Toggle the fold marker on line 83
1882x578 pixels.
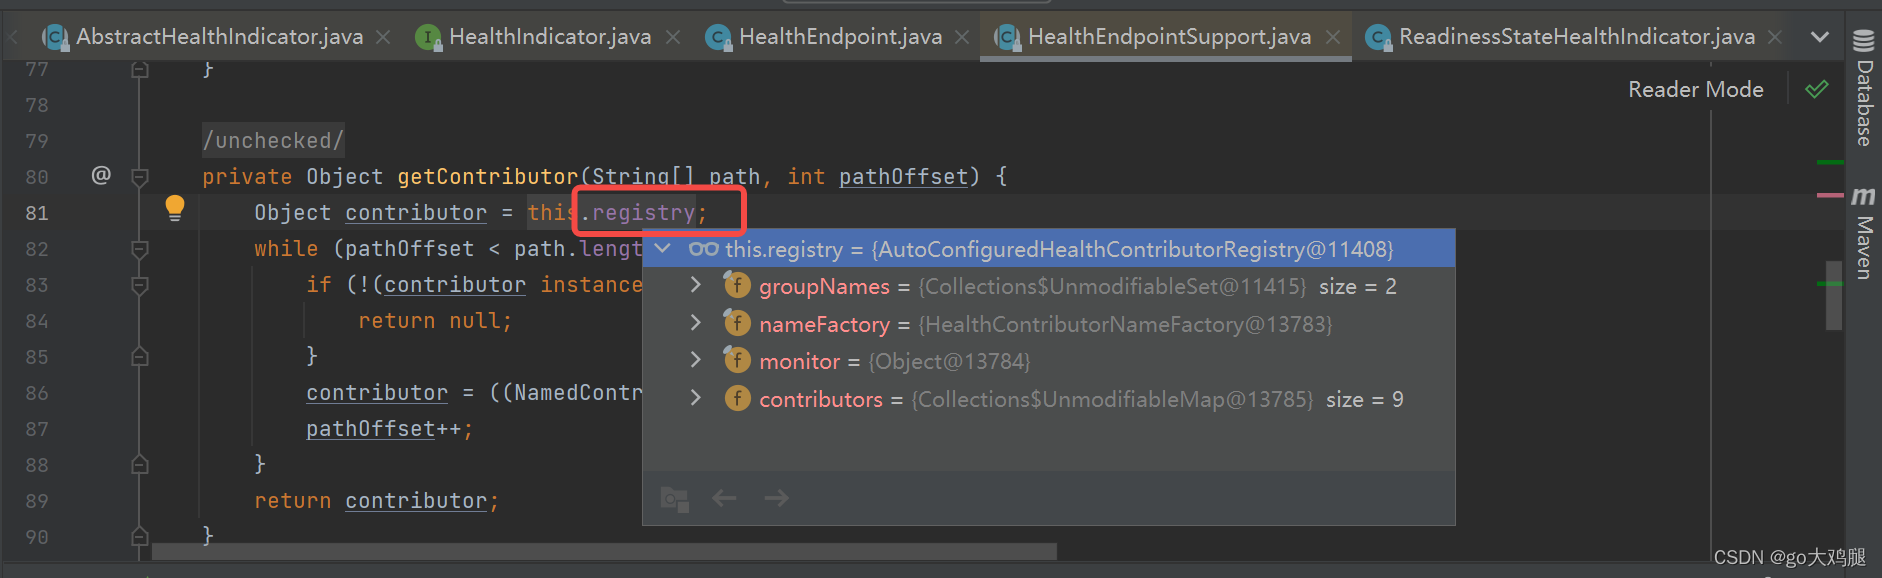140,285
